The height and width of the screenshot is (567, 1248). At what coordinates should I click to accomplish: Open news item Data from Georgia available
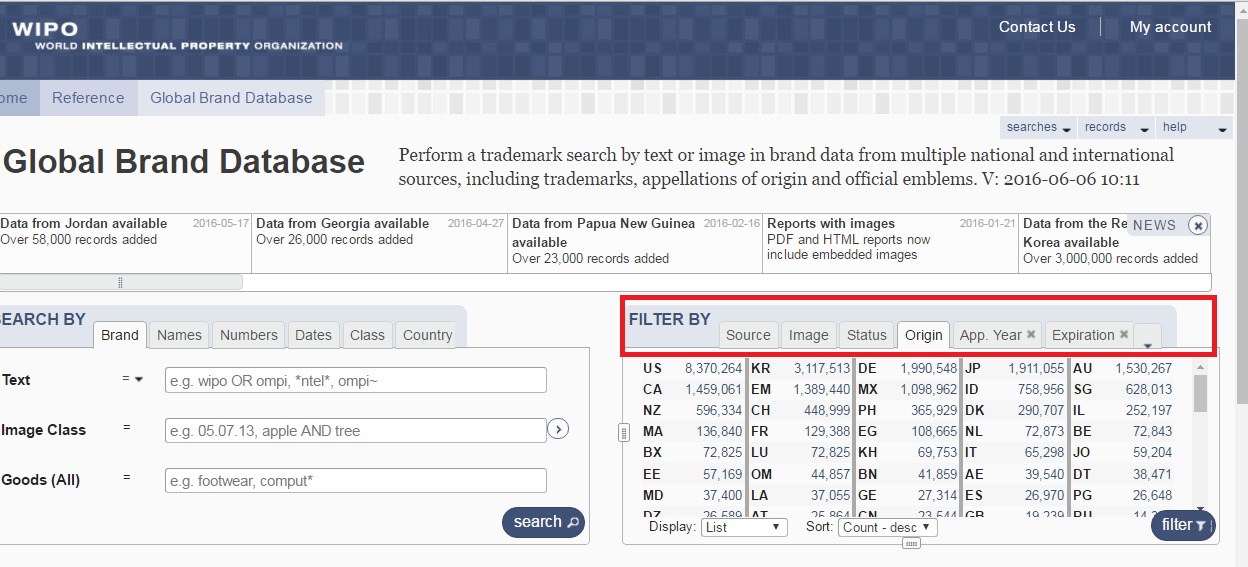(x=342, y=223)
